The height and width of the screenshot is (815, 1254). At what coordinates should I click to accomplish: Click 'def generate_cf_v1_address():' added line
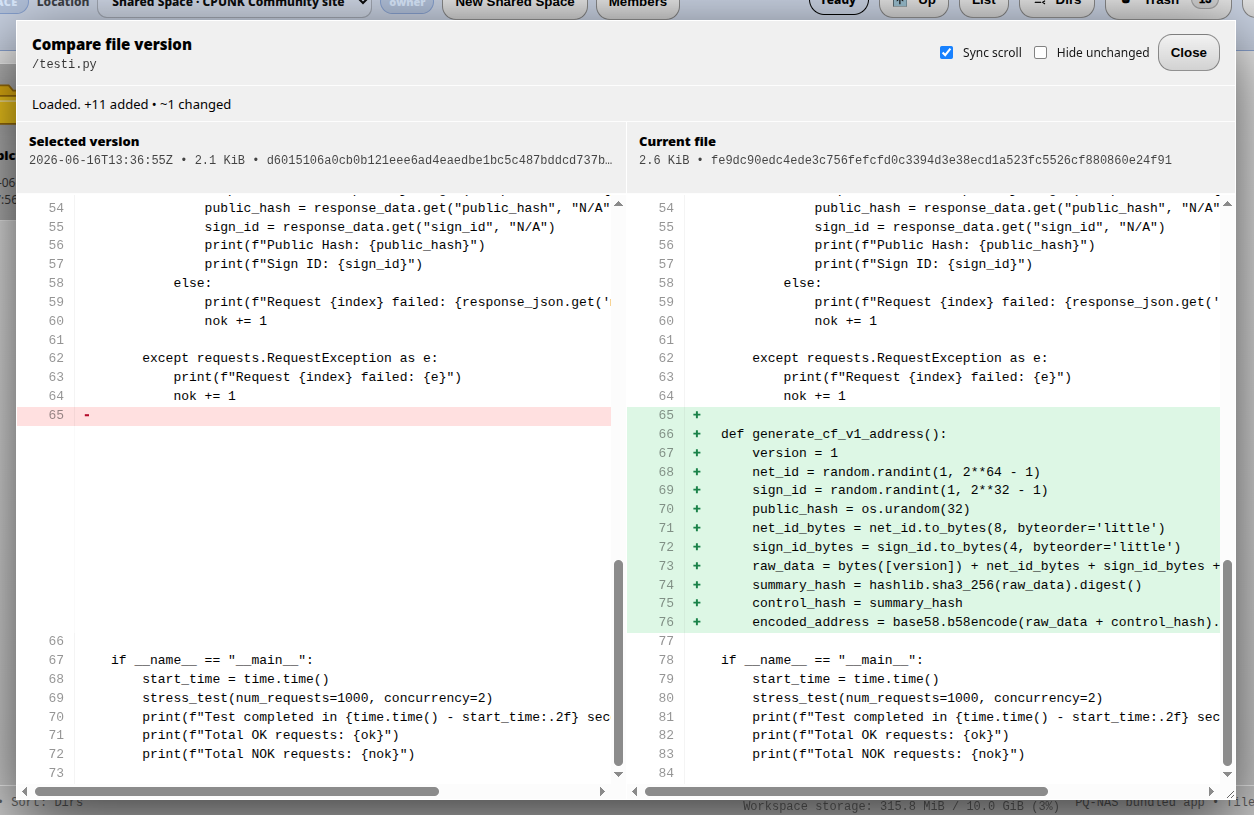833,434
